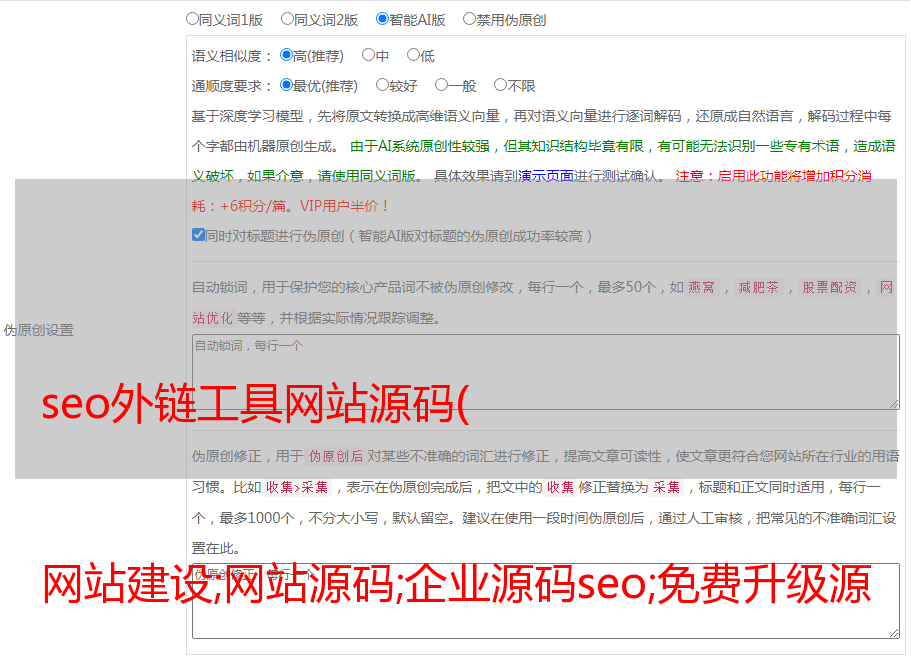Screen dimensions: 911x658
Task: Click the 伪原创设置 section label
Action: pos(39,330)
